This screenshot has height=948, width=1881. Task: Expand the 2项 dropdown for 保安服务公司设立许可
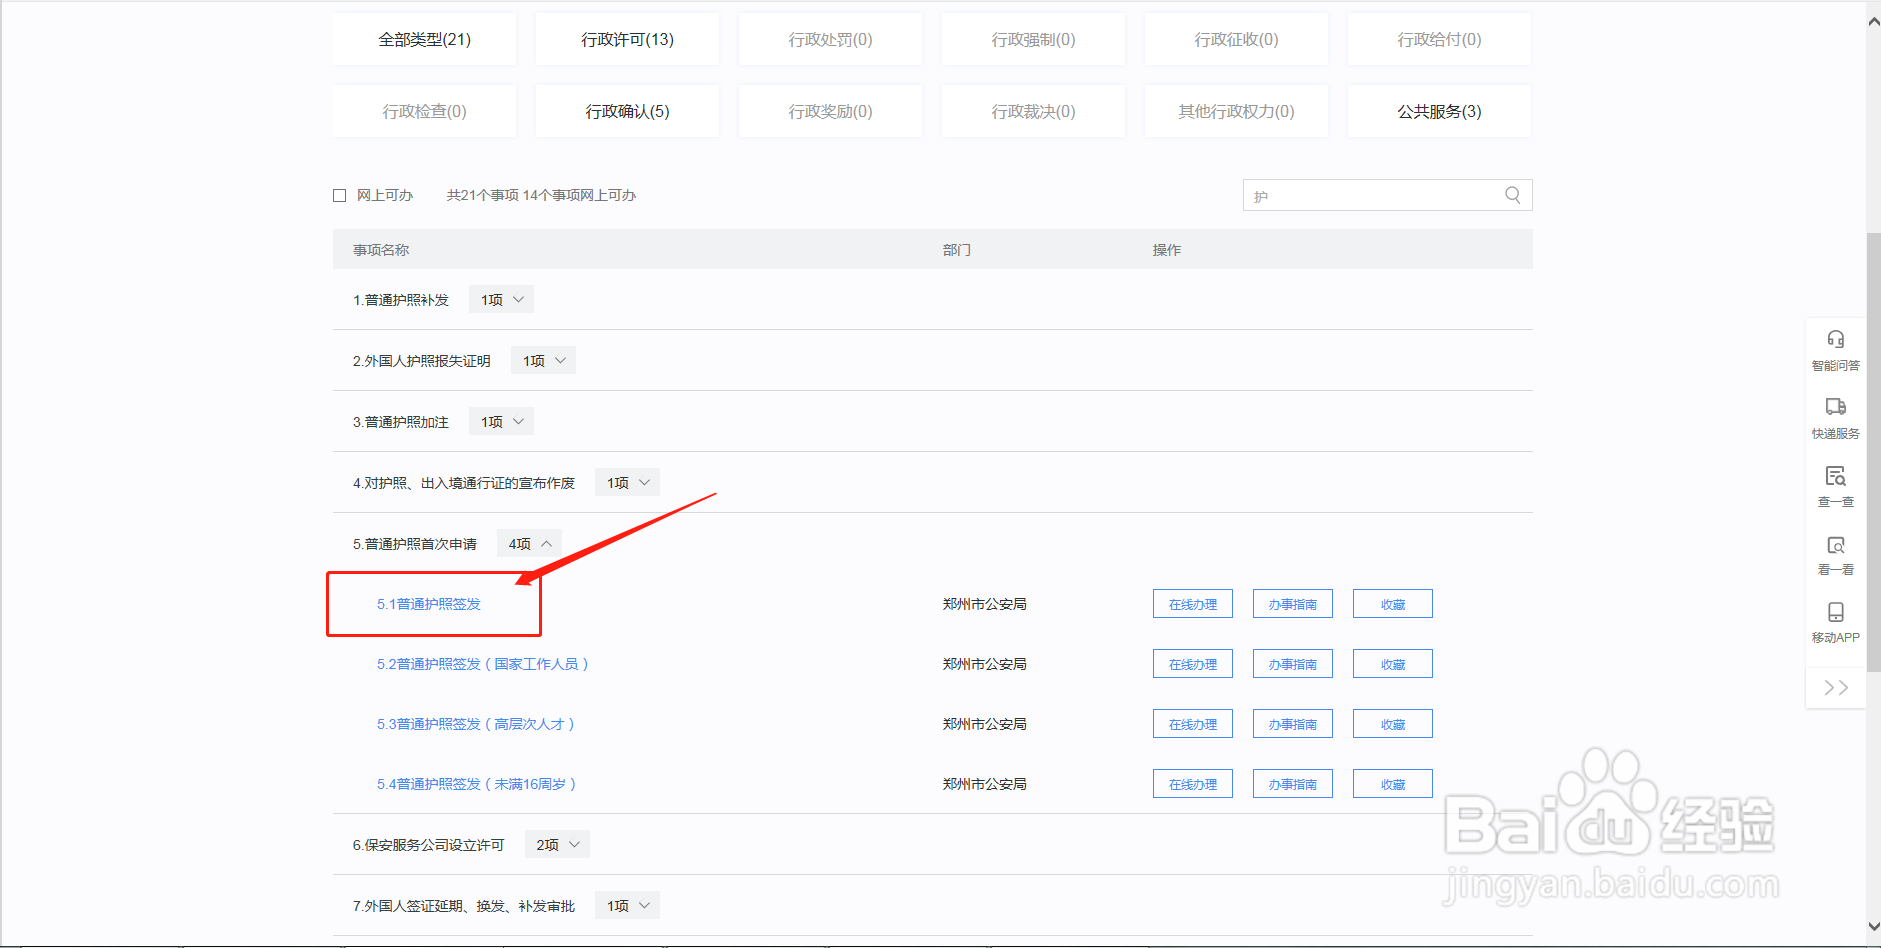pyautogui.click(x=556, y=843)
